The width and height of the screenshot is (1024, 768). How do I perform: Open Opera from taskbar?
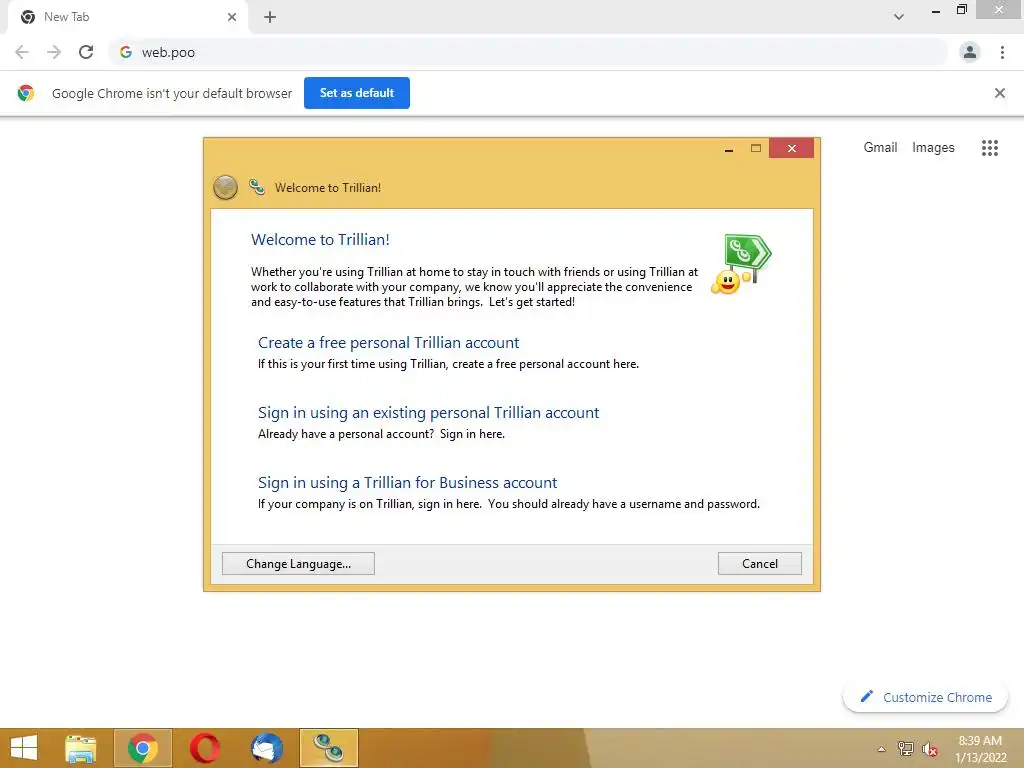click(205, 748)
